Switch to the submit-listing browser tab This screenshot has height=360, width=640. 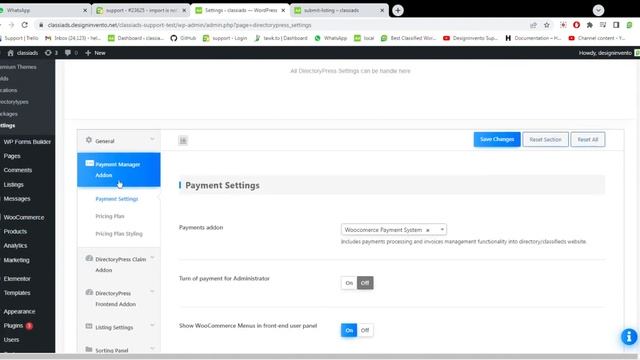pos(339,10)
